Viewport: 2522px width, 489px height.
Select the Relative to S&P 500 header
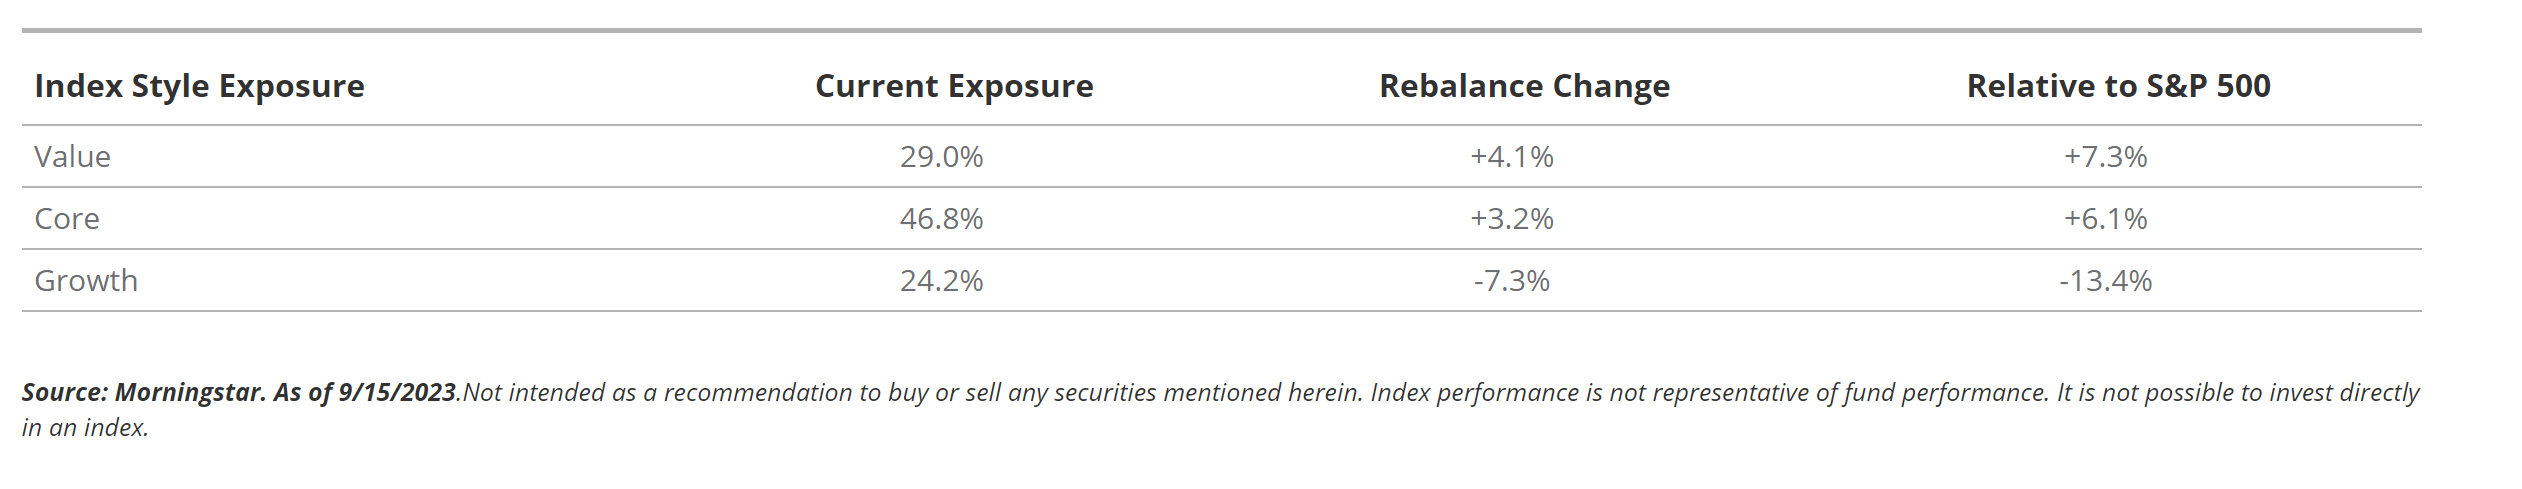point(2118,86)
